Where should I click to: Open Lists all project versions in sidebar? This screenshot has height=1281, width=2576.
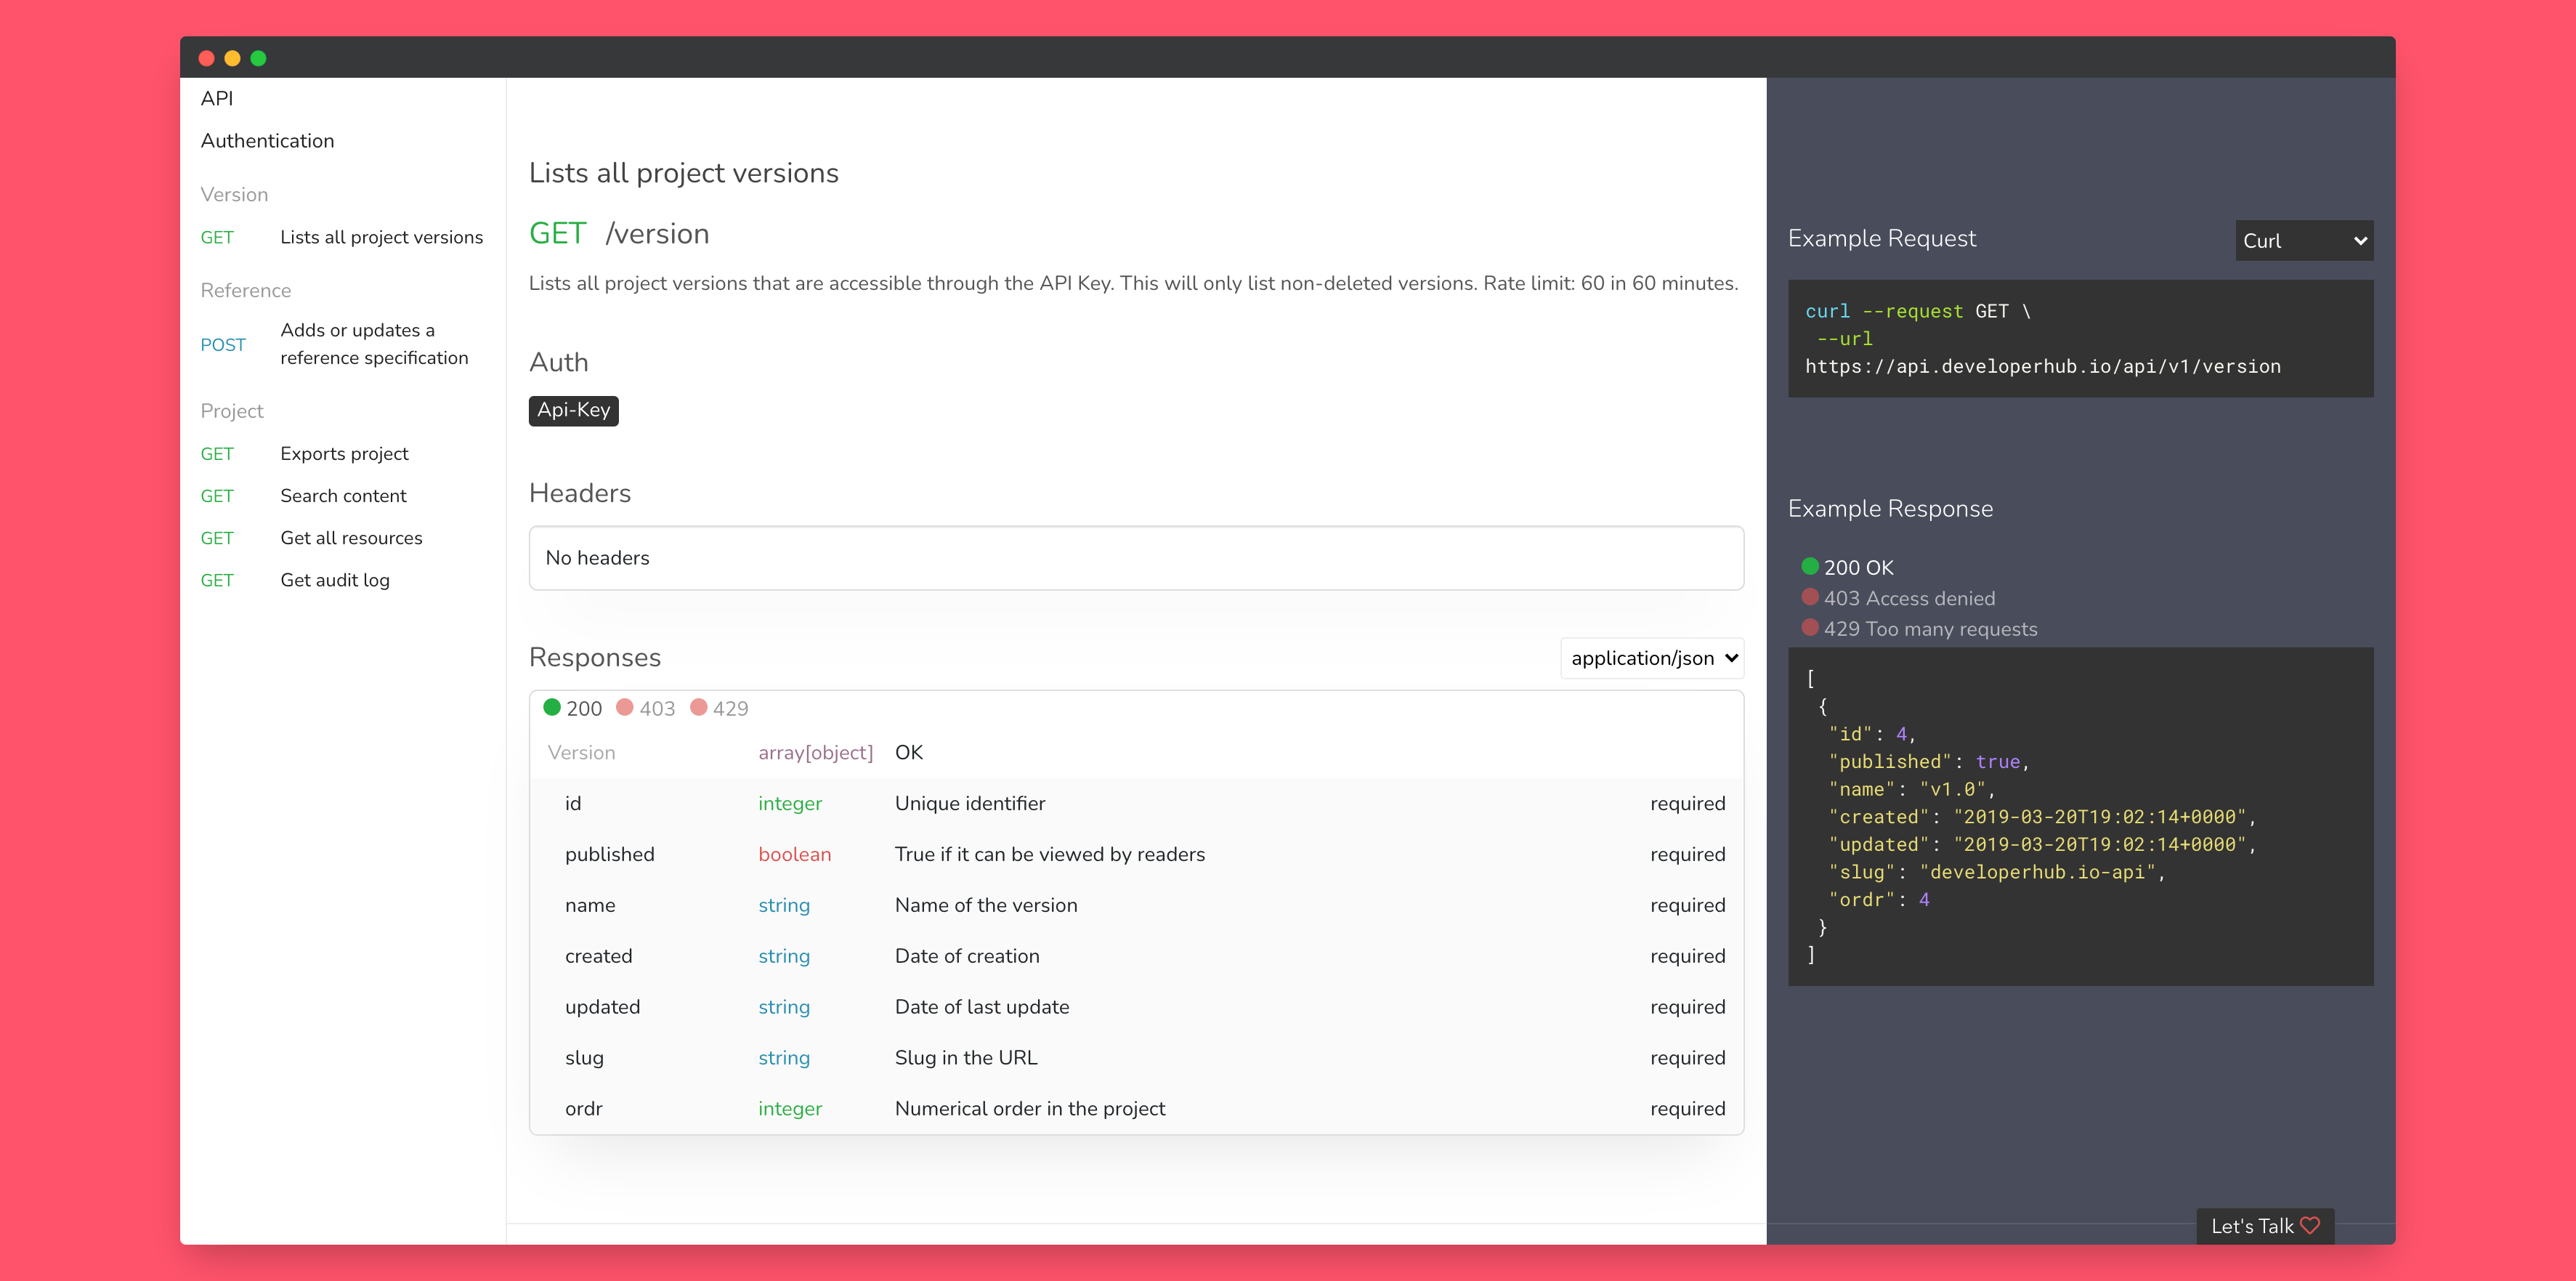(x=381, y=237)
